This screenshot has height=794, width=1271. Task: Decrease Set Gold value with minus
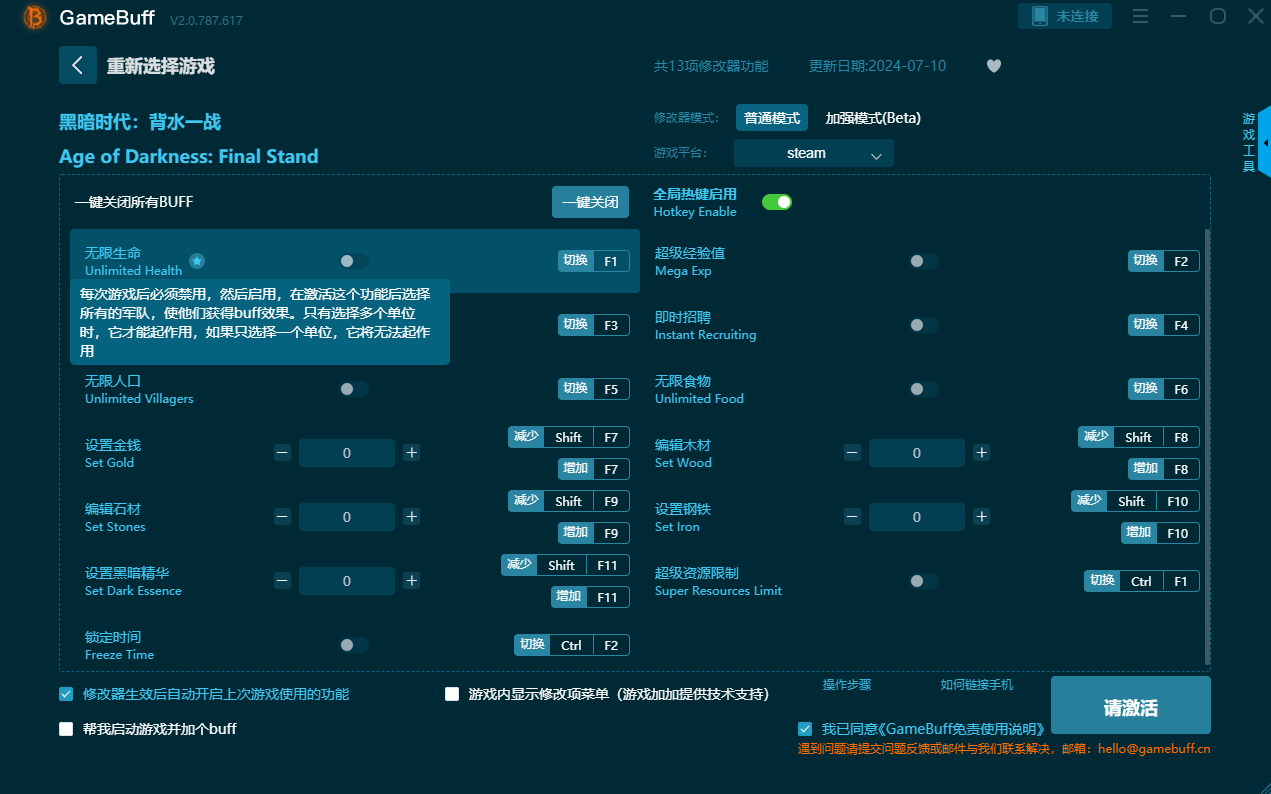[x=282, y=453]
